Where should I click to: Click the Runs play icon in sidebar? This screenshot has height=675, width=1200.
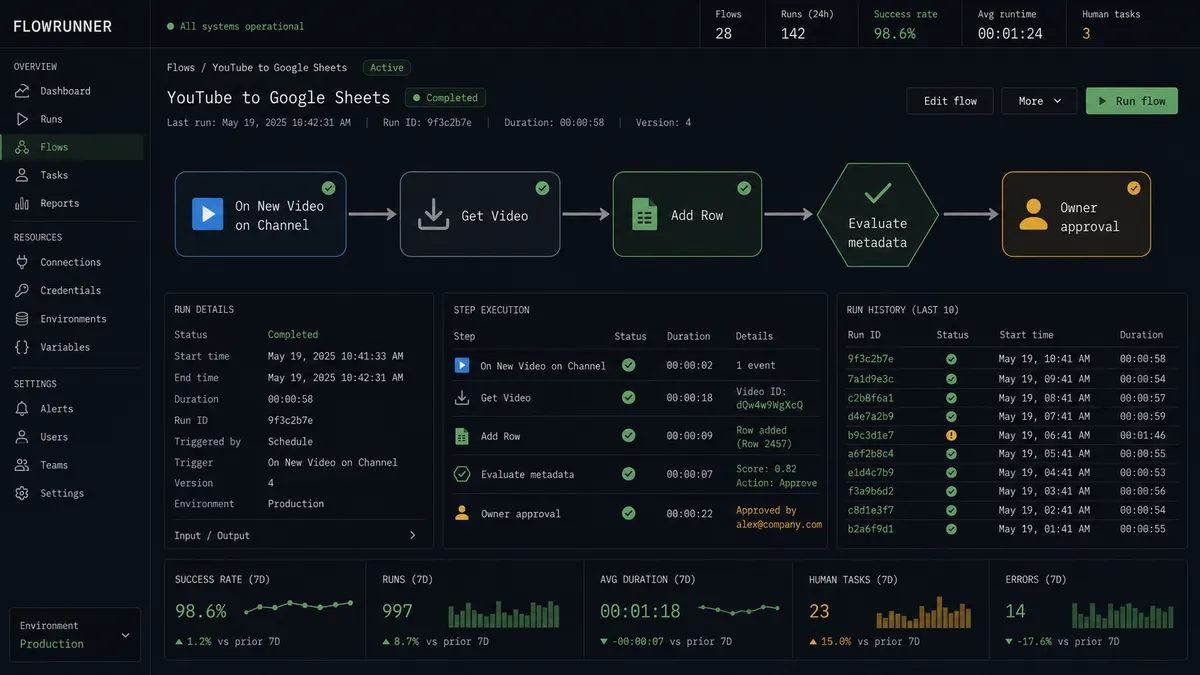click(22, 119)
